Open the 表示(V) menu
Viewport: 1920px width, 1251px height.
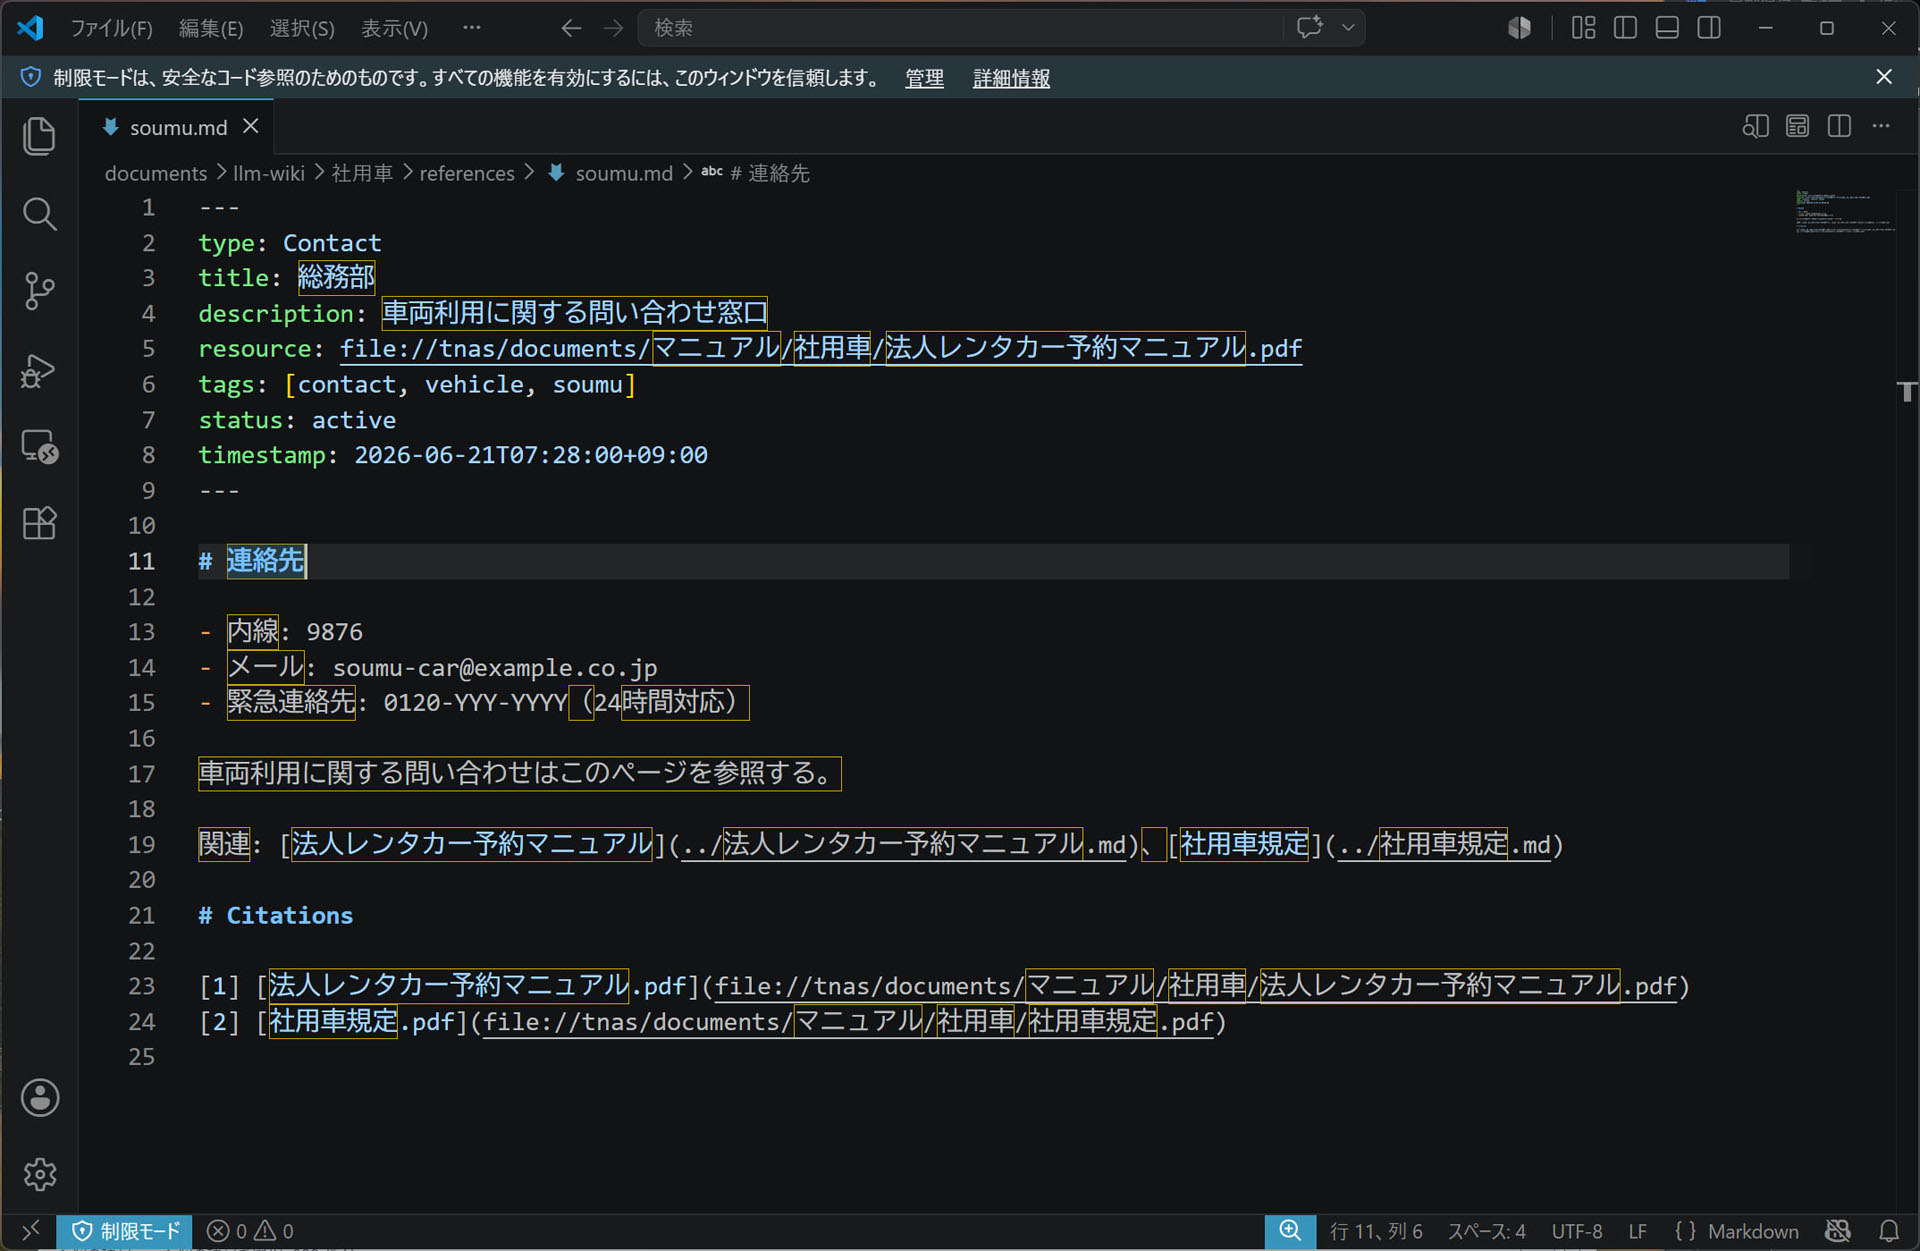(x=394, y=28)
